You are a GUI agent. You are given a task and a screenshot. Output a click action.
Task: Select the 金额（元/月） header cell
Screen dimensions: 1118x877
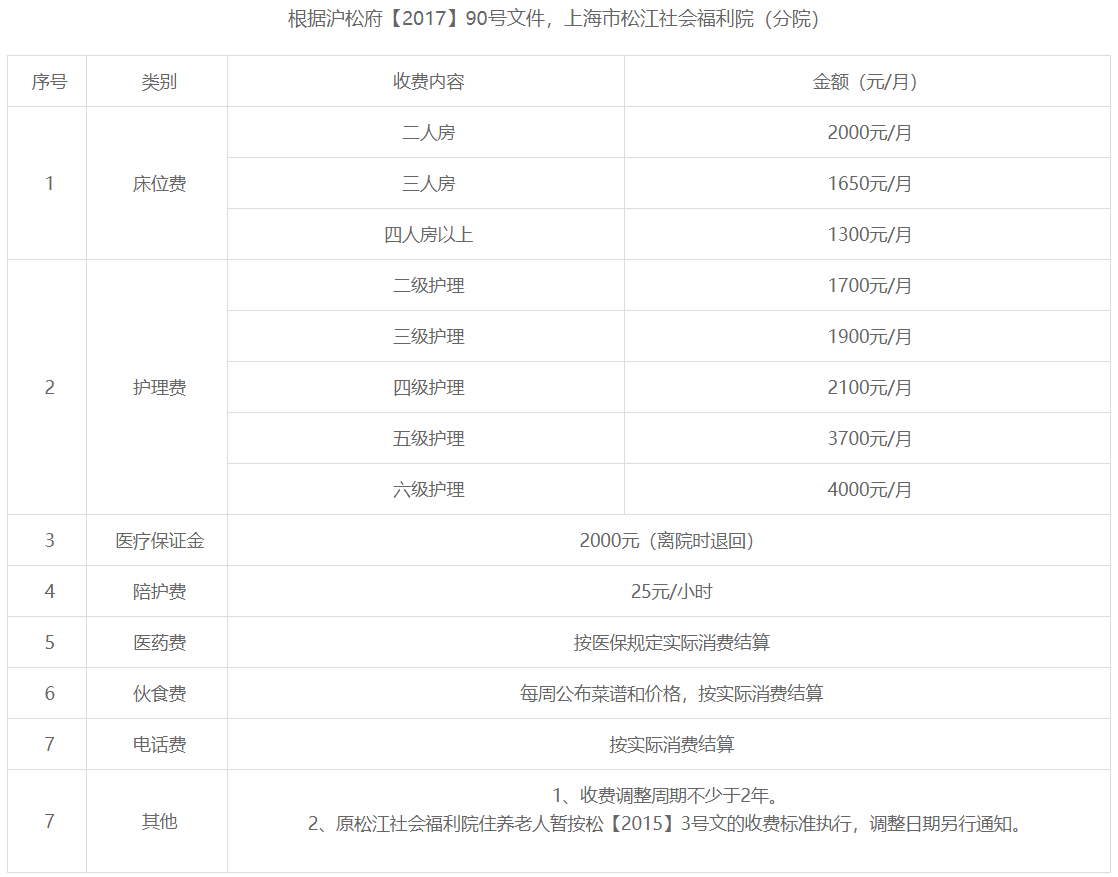[867, 81]
